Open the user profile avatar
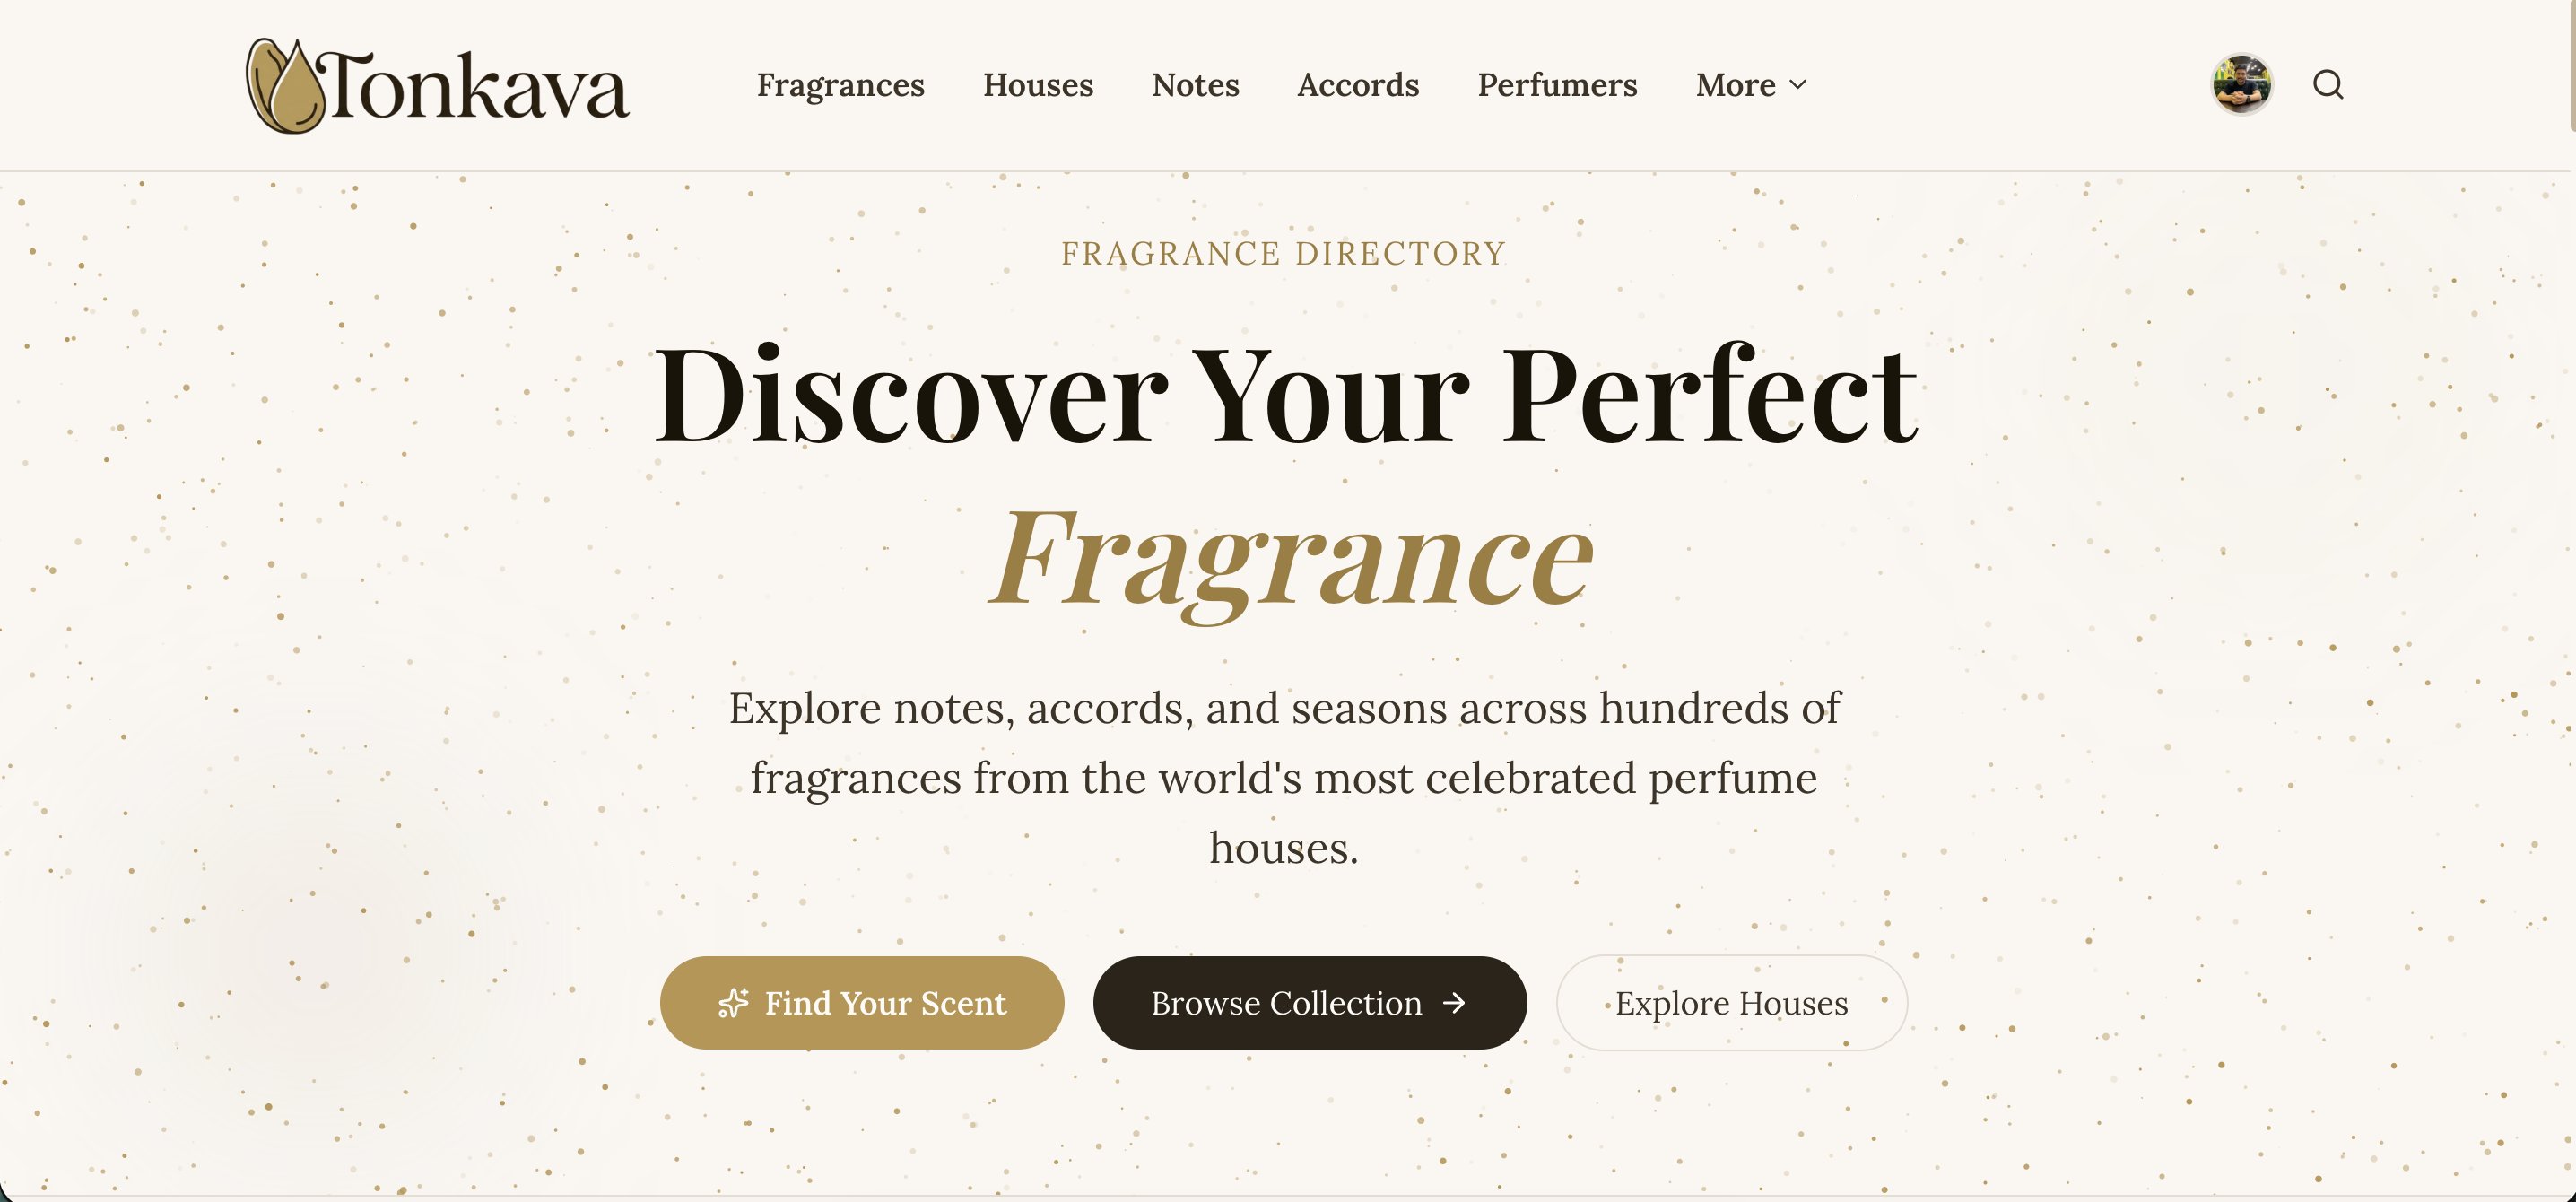The height and width of the screenshot is (1202, 2576). tap(2241, 85)
